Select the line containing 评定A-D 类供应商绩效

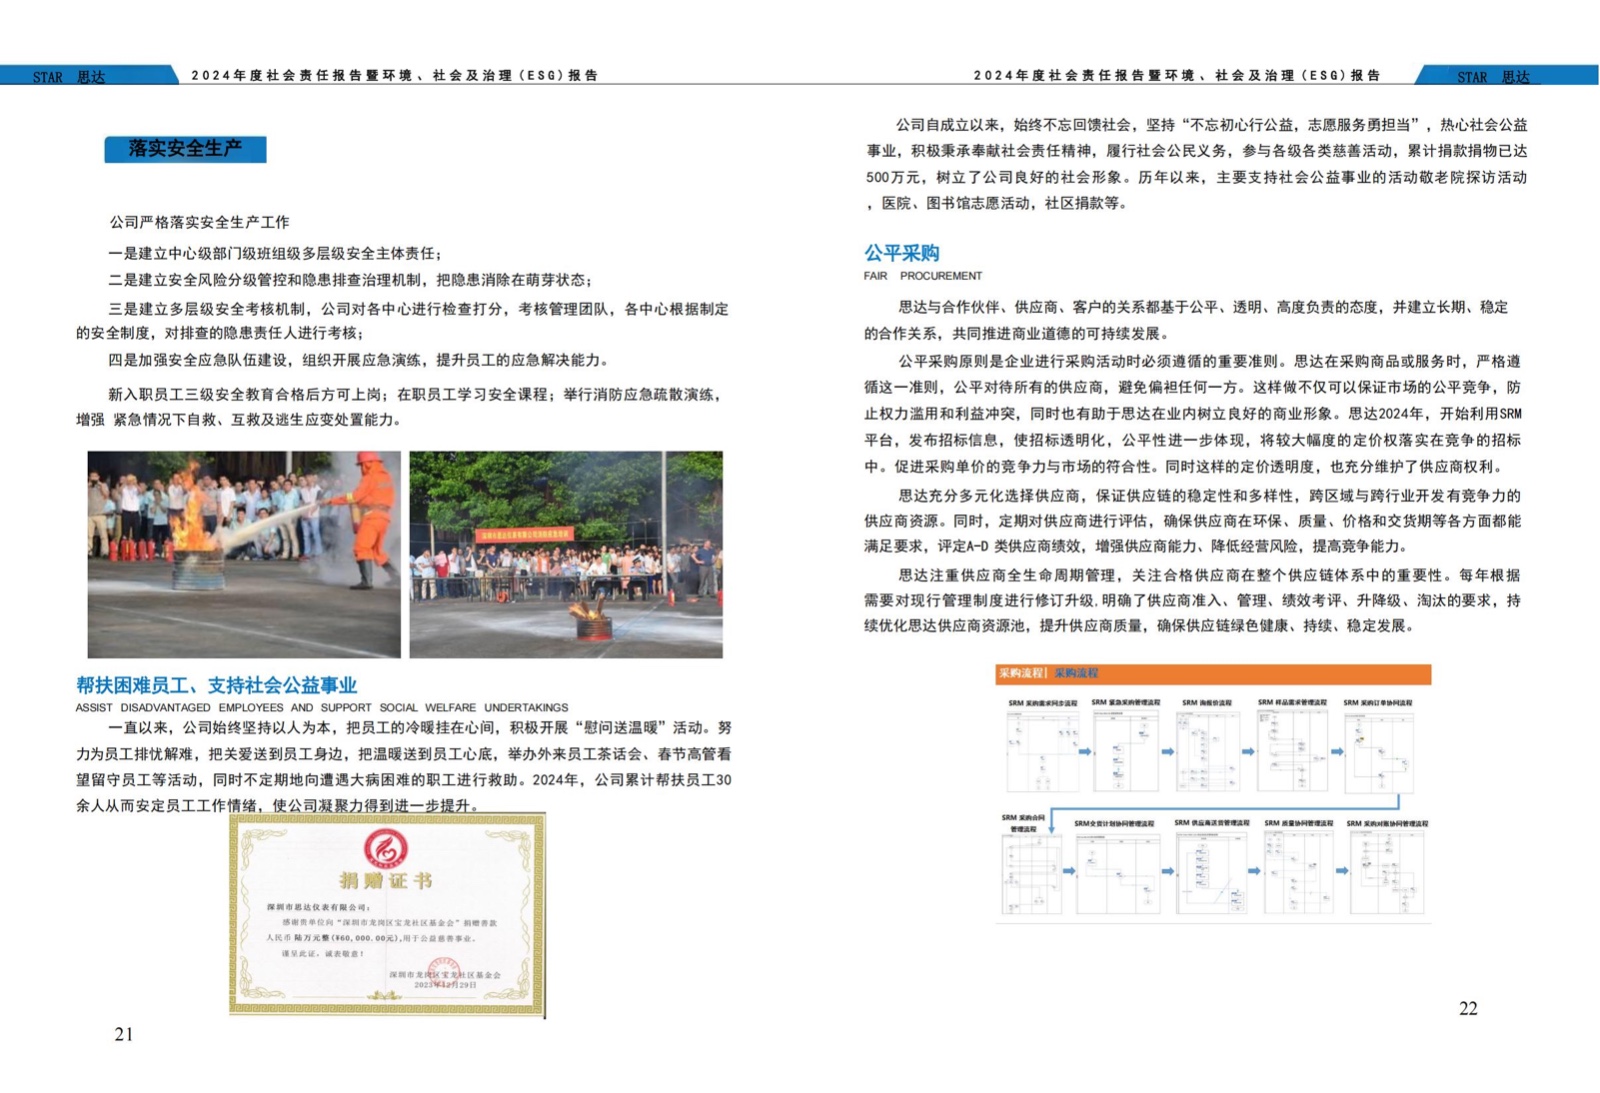[x=1136, y=546]
